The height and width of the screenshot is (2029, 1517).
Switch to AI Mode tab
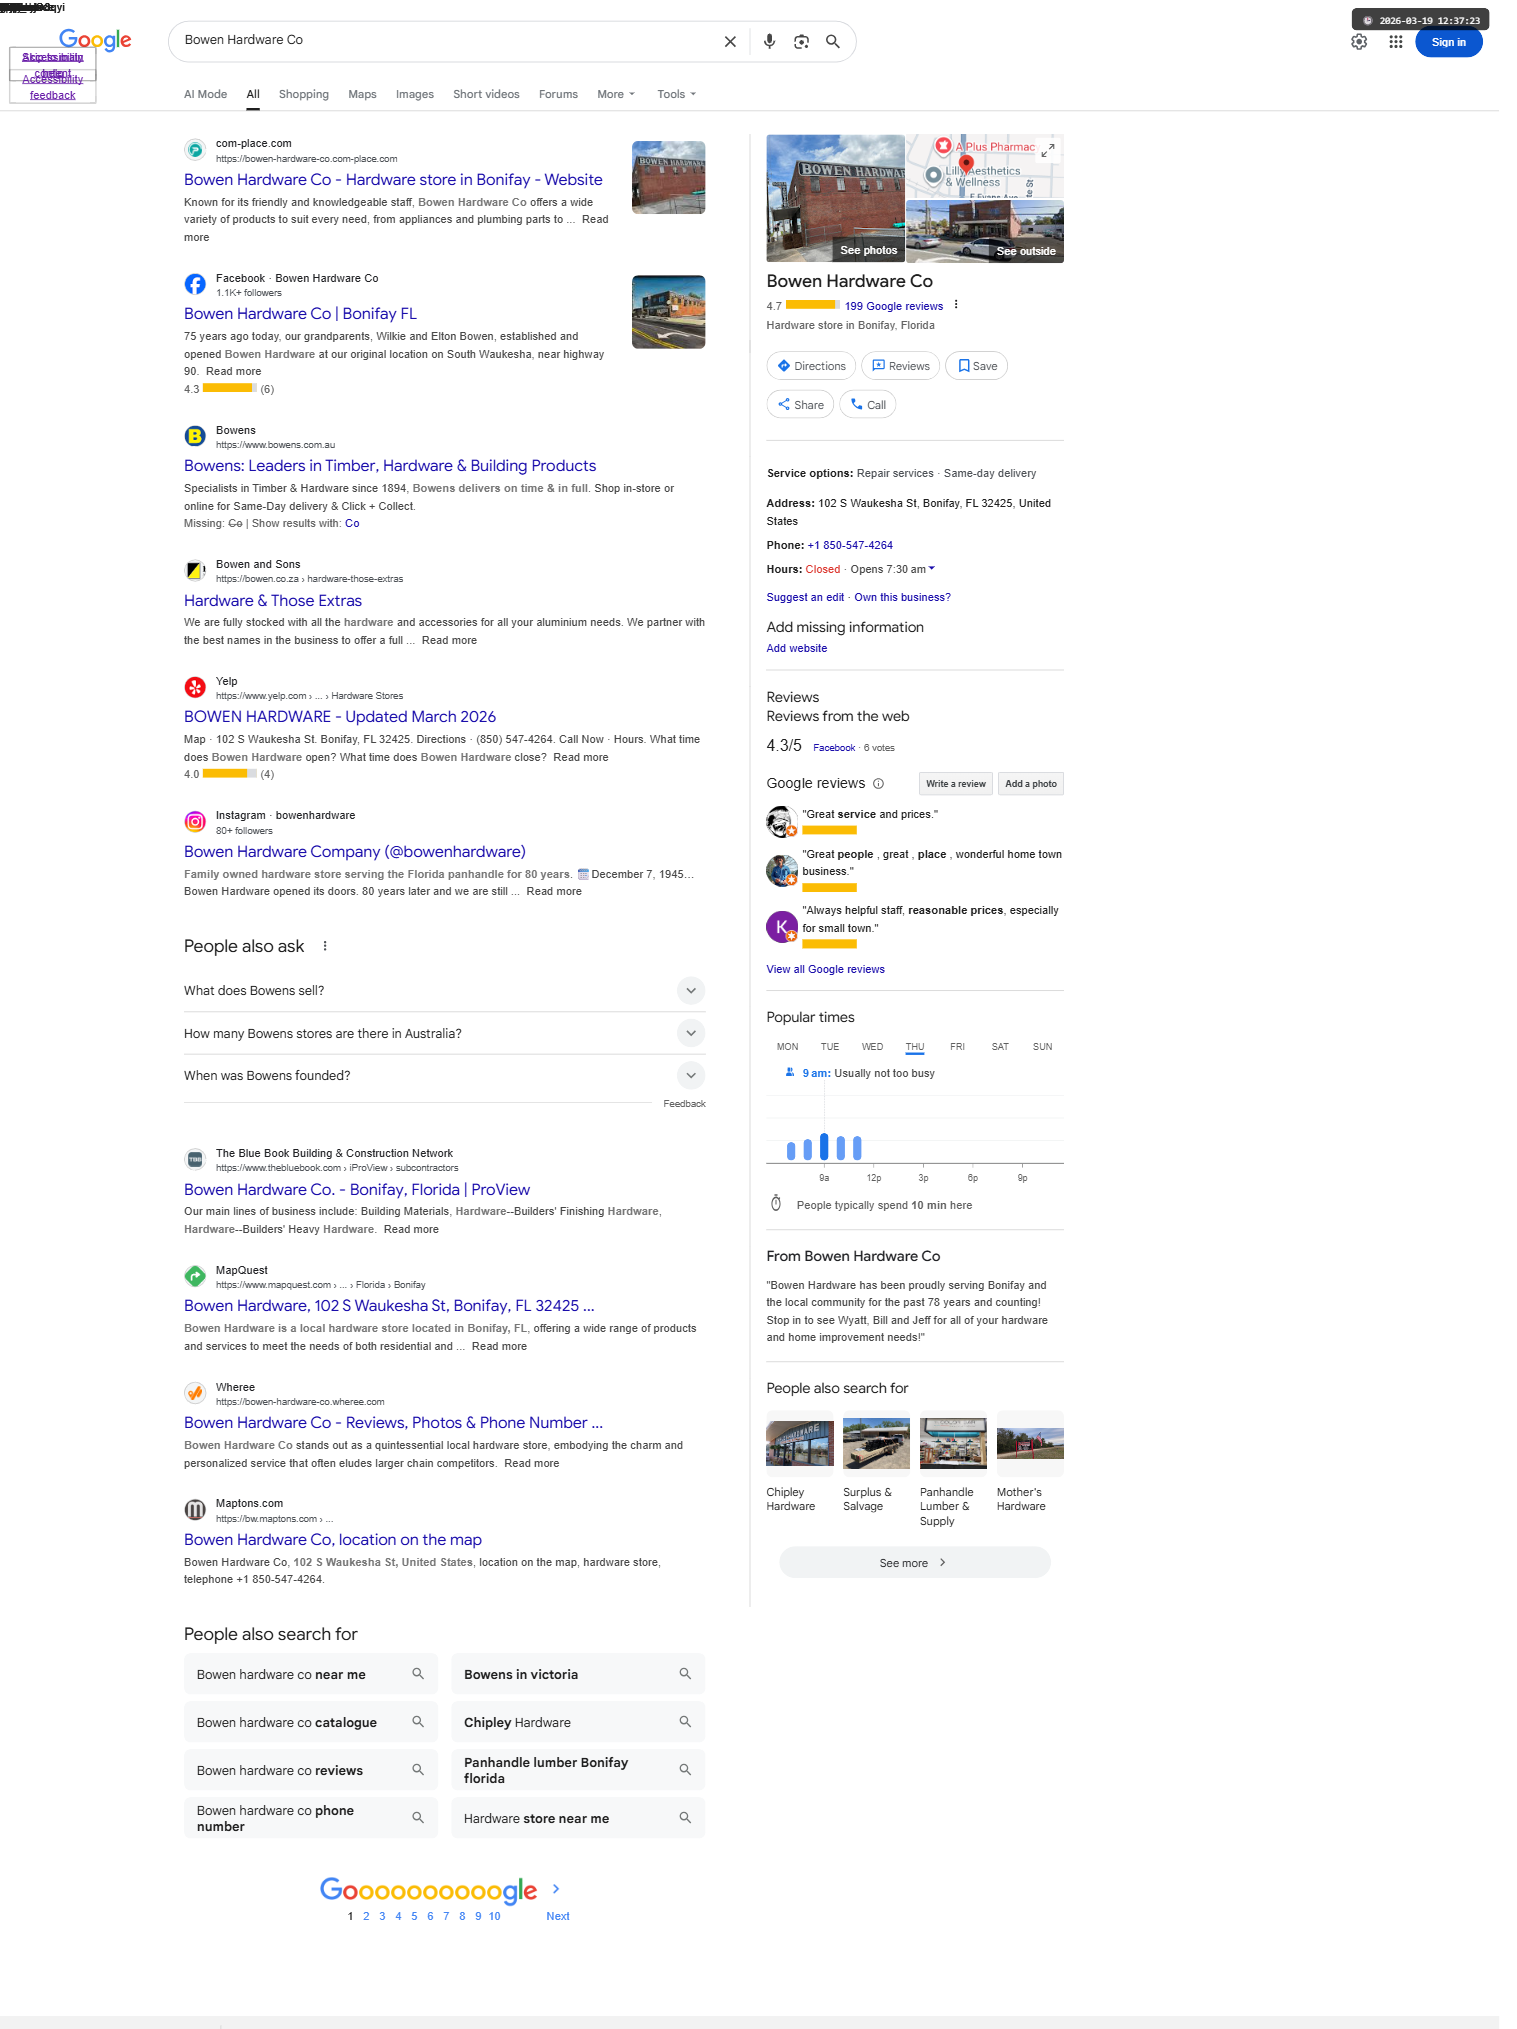tap(205, 94)
